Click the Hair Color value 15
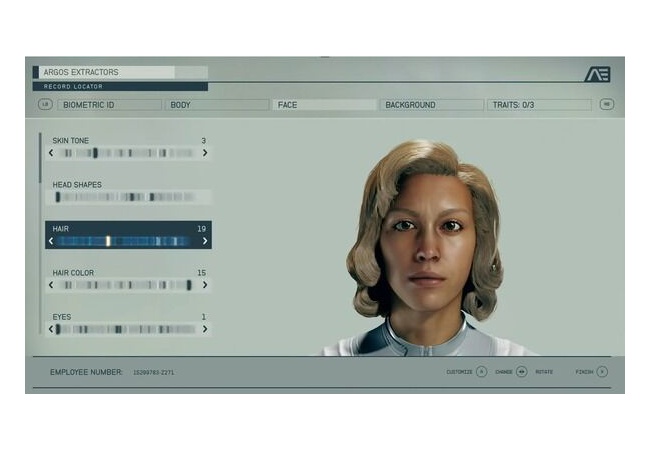This screenshot has width=650, height=450. 201,273
